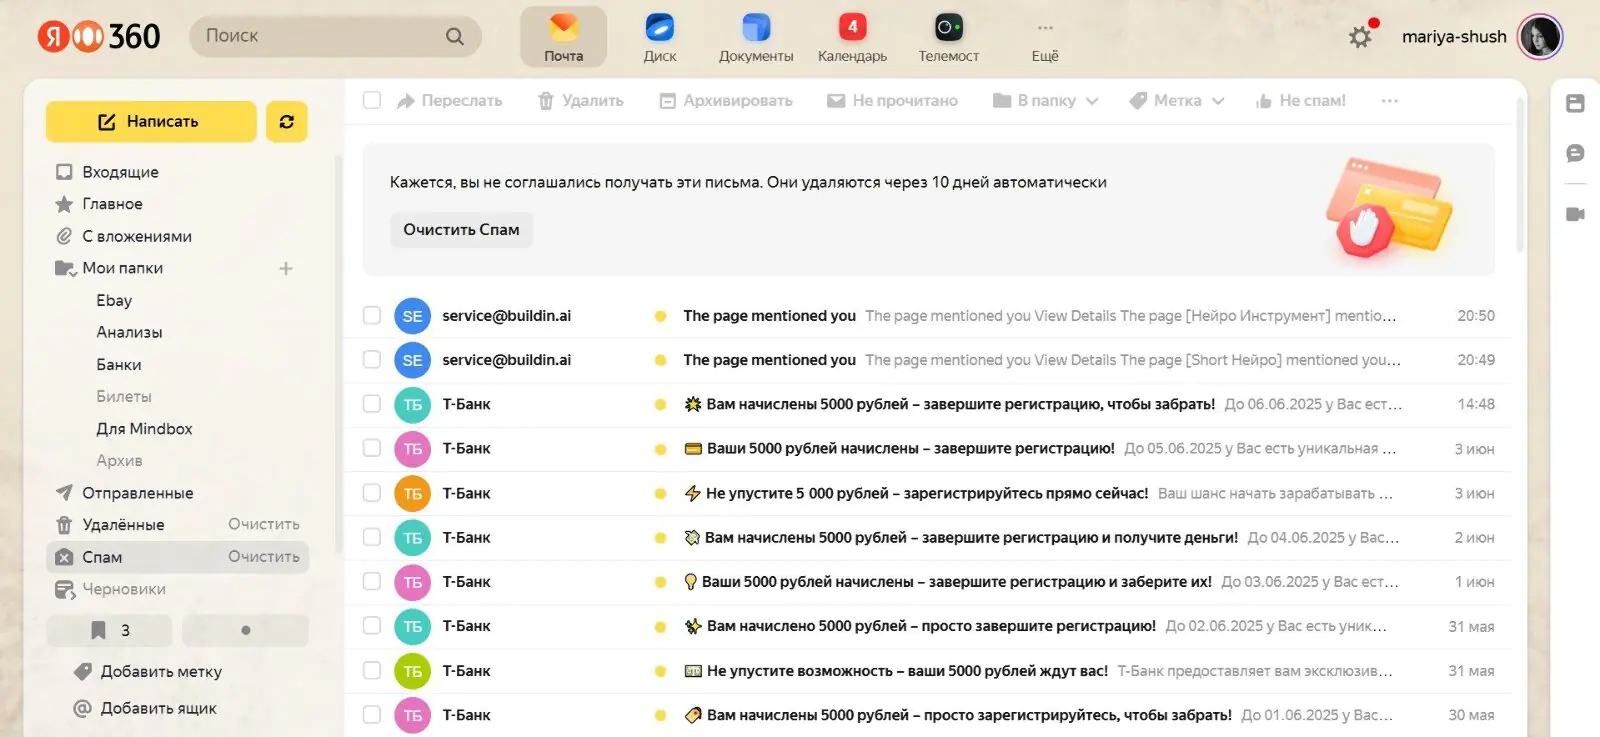The height and width of the screenshot is (737, 1600).
Task: Check the service@buildin.ai 20:49 email checkbox
Action: coord(372,360)
